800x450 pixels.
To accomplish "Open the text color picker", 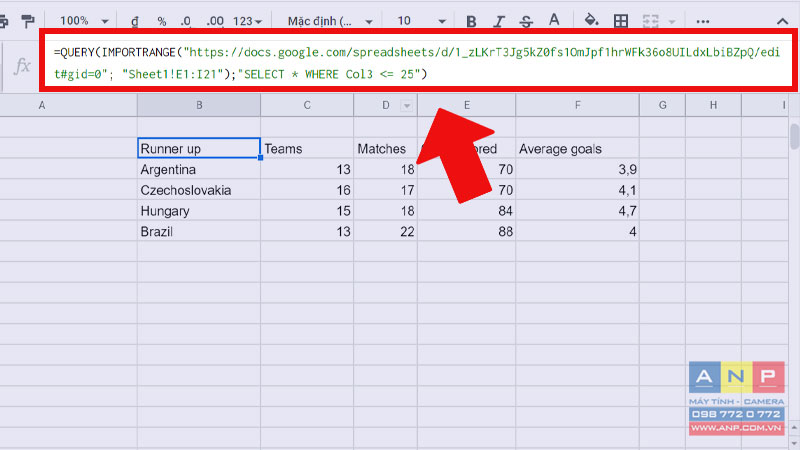I will (x=554, y=20).
